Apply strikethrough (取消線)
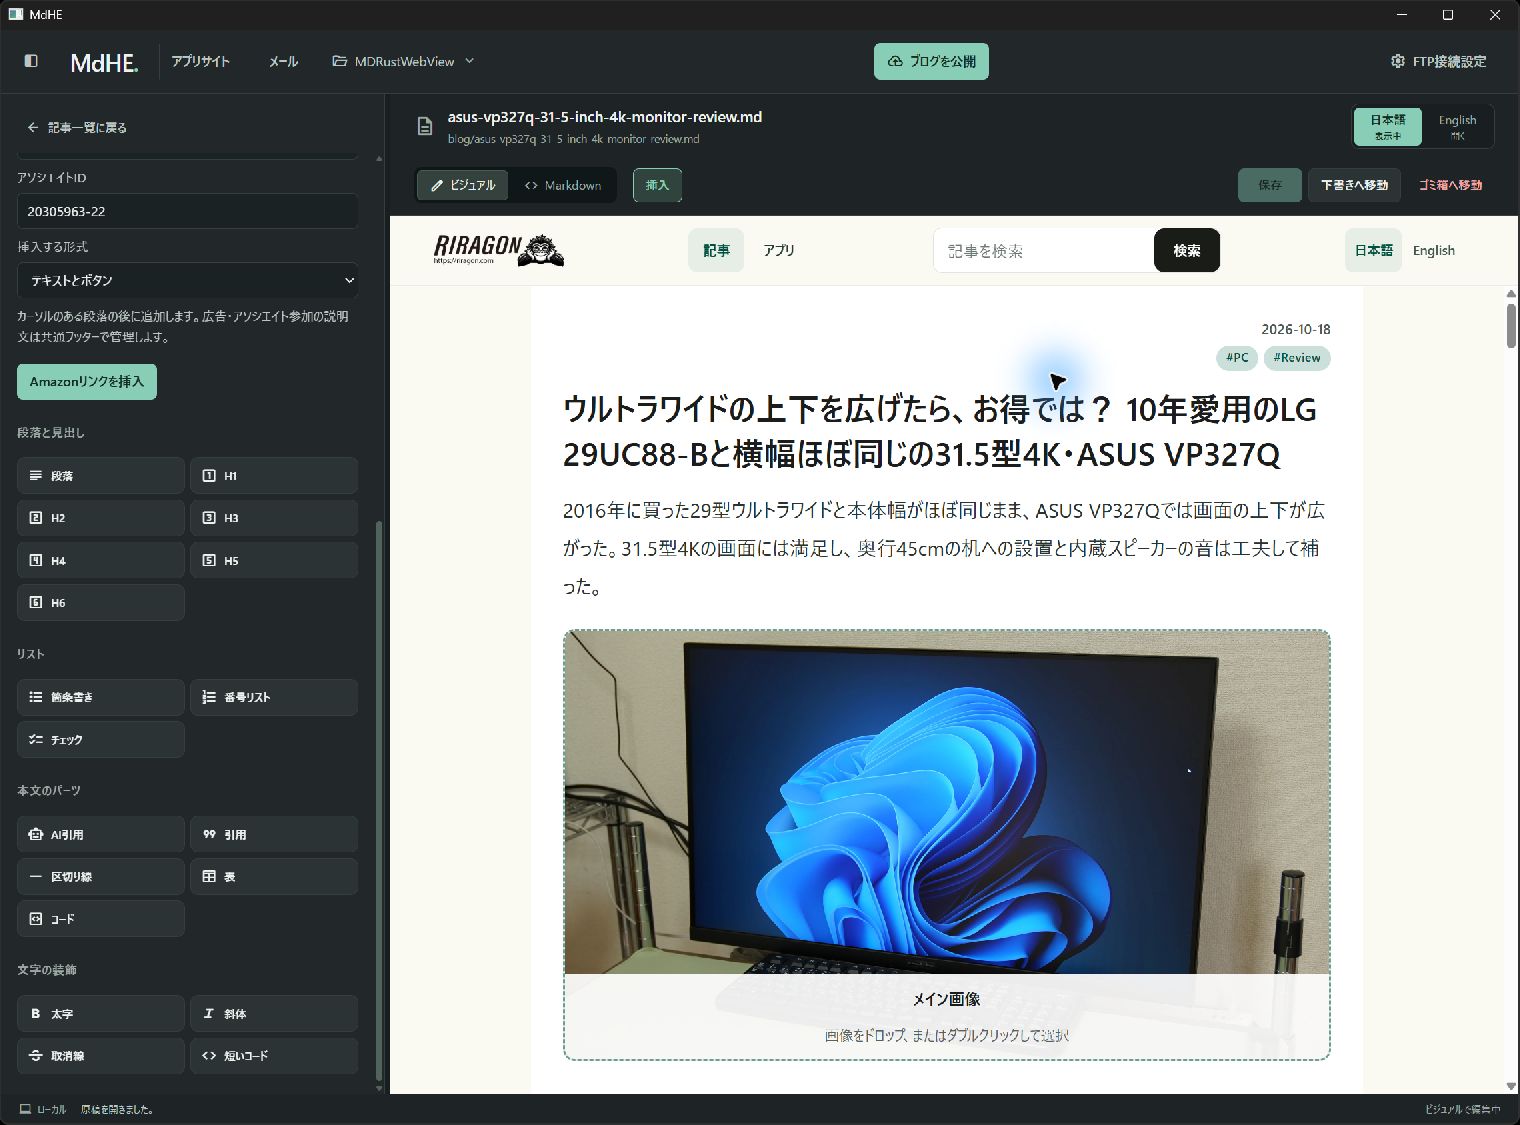Screen dimensions: 1520x1125 click(x=101, y=1056)
